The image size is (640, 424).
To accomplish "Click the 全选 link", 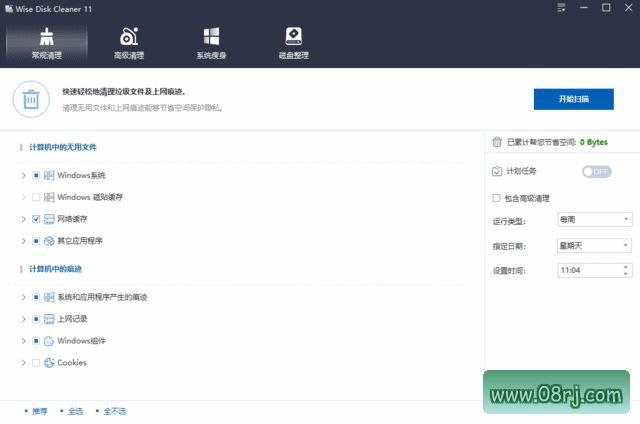I will (75, 411).
